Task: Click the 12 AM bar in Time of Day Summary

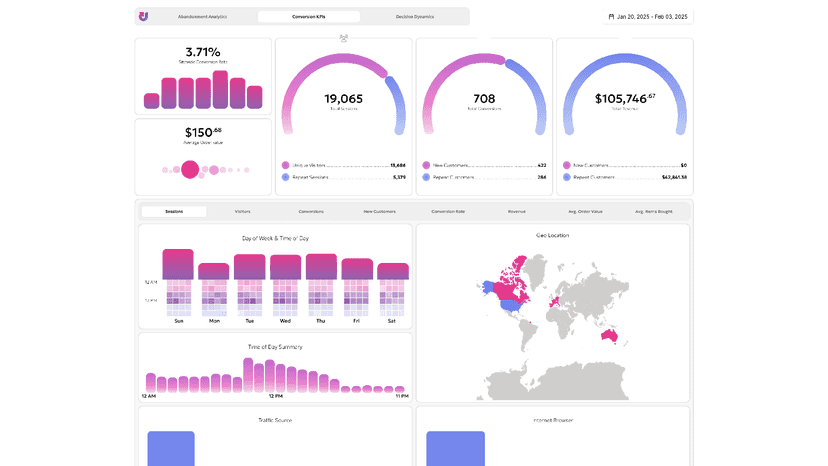Action: pyautogui.click(x=151, y=383)
